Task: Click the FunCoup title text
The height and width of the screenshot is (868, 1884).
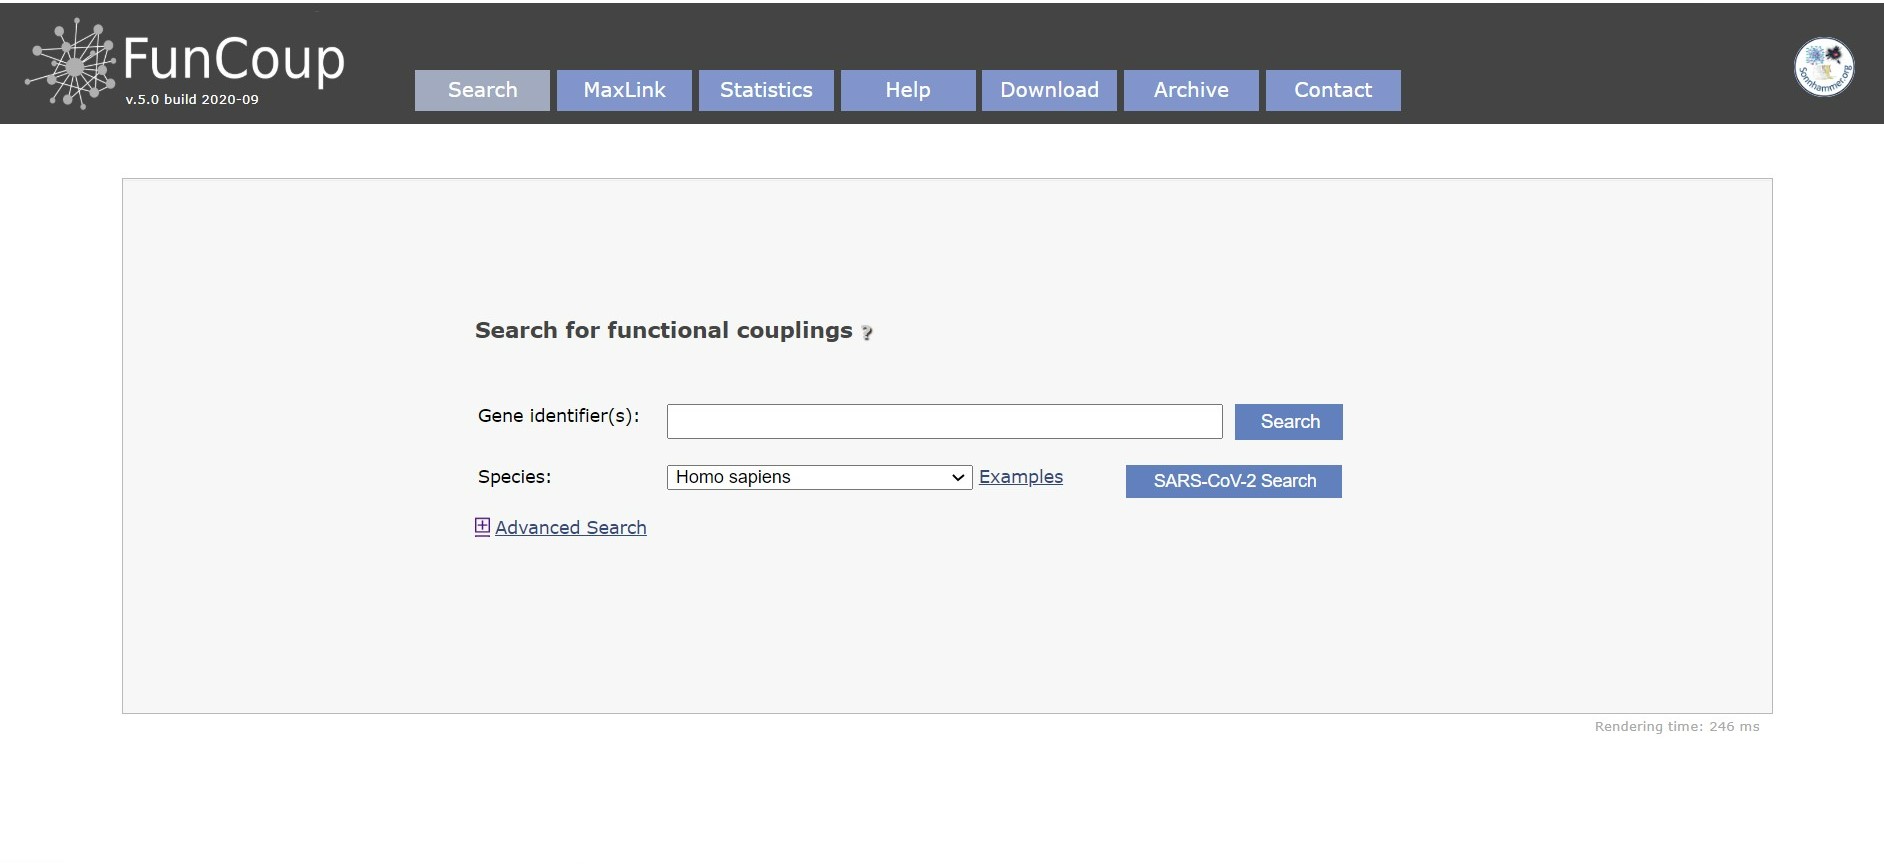Action: click(x=234, y=58)
